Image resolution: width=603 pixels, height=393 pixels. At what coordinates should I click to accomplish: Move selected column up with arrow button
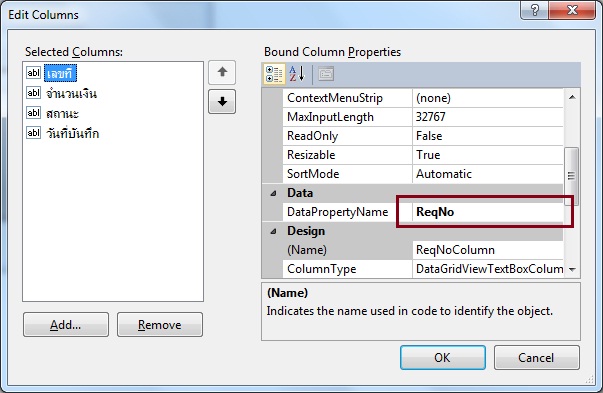click(222, 72)
